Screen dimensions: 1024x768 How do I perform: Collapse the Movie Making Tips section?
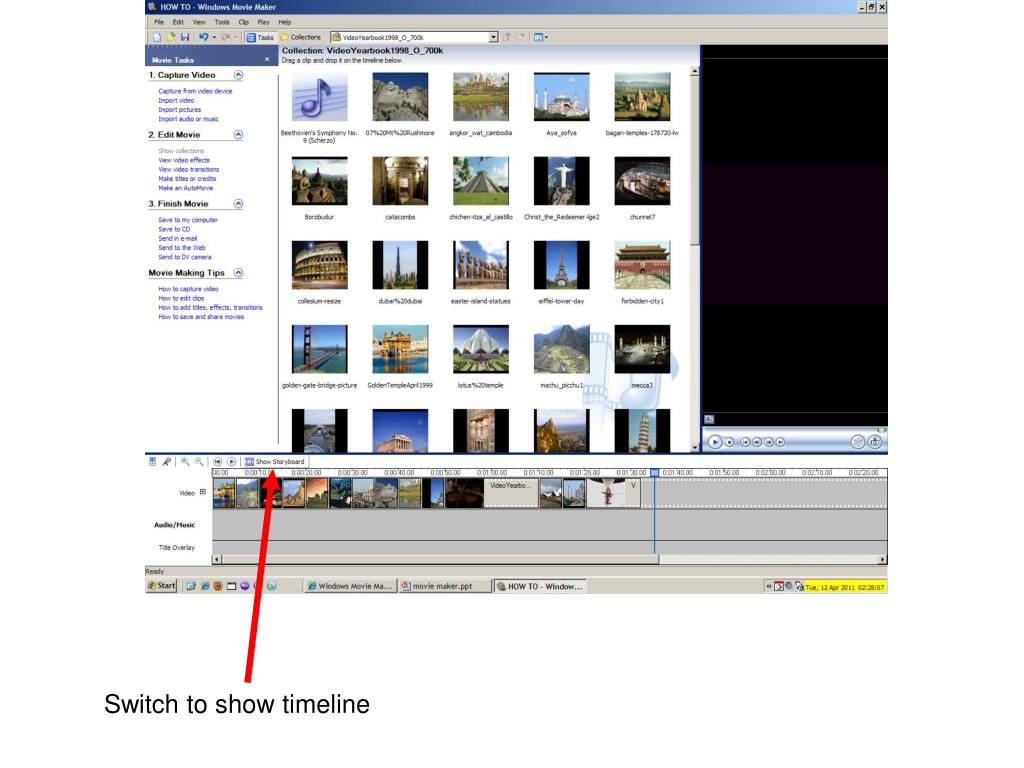pyautogui.click(x=238, y=273)
